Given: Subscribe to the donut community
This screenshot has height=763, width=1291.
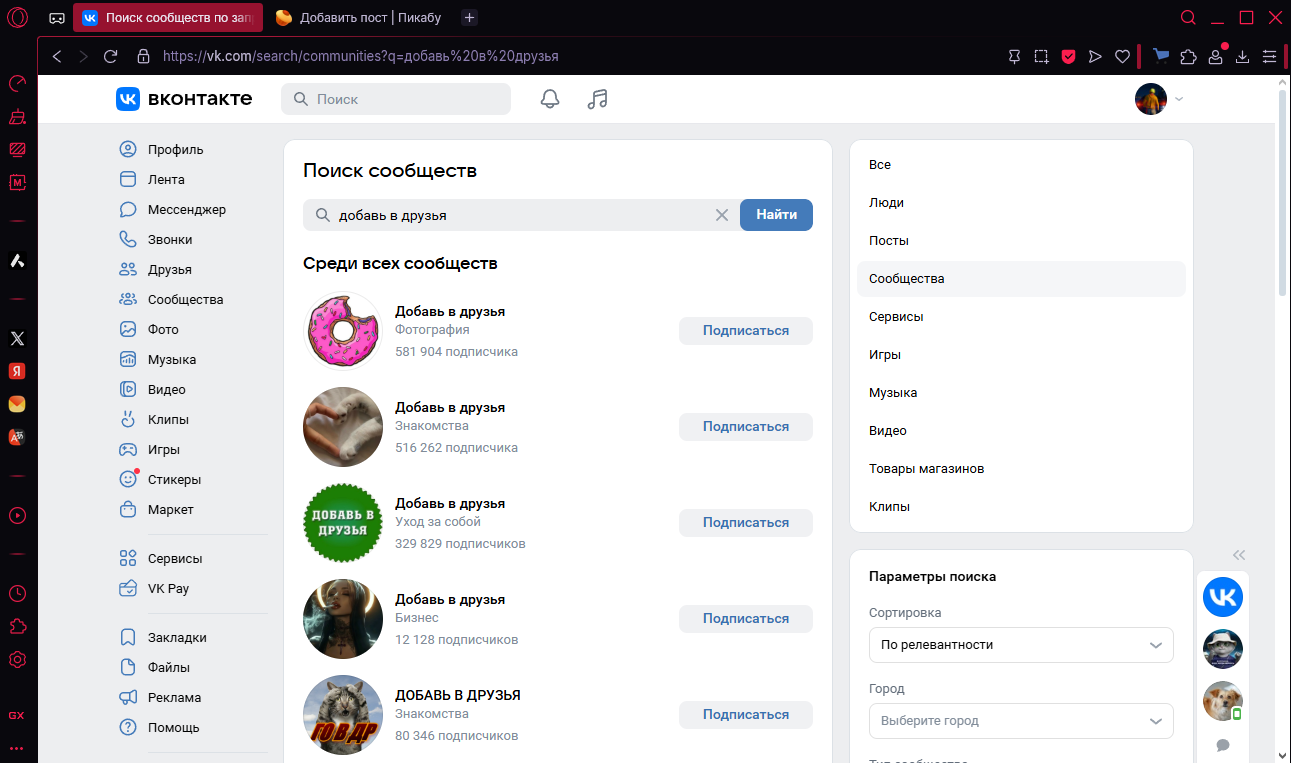Looking at the screenshot, I should (745, 331).
